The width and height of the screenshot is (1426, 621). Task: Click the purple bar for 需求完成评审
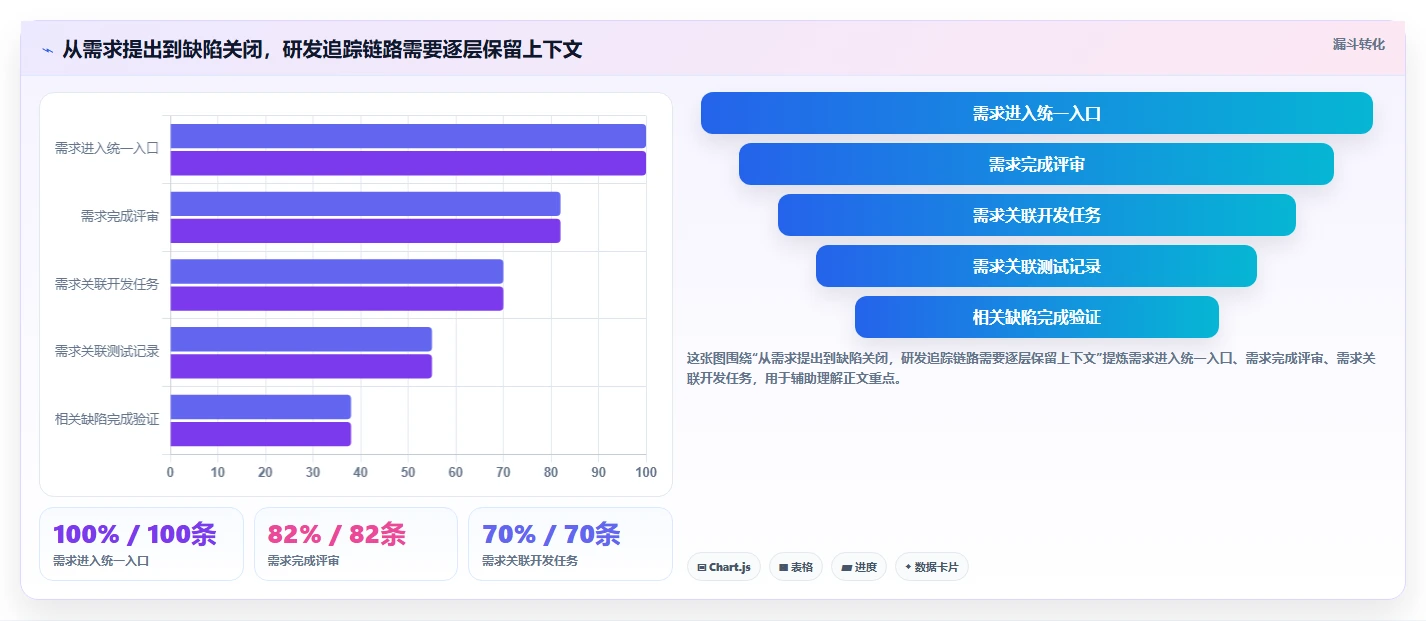[x=365, y=231]
